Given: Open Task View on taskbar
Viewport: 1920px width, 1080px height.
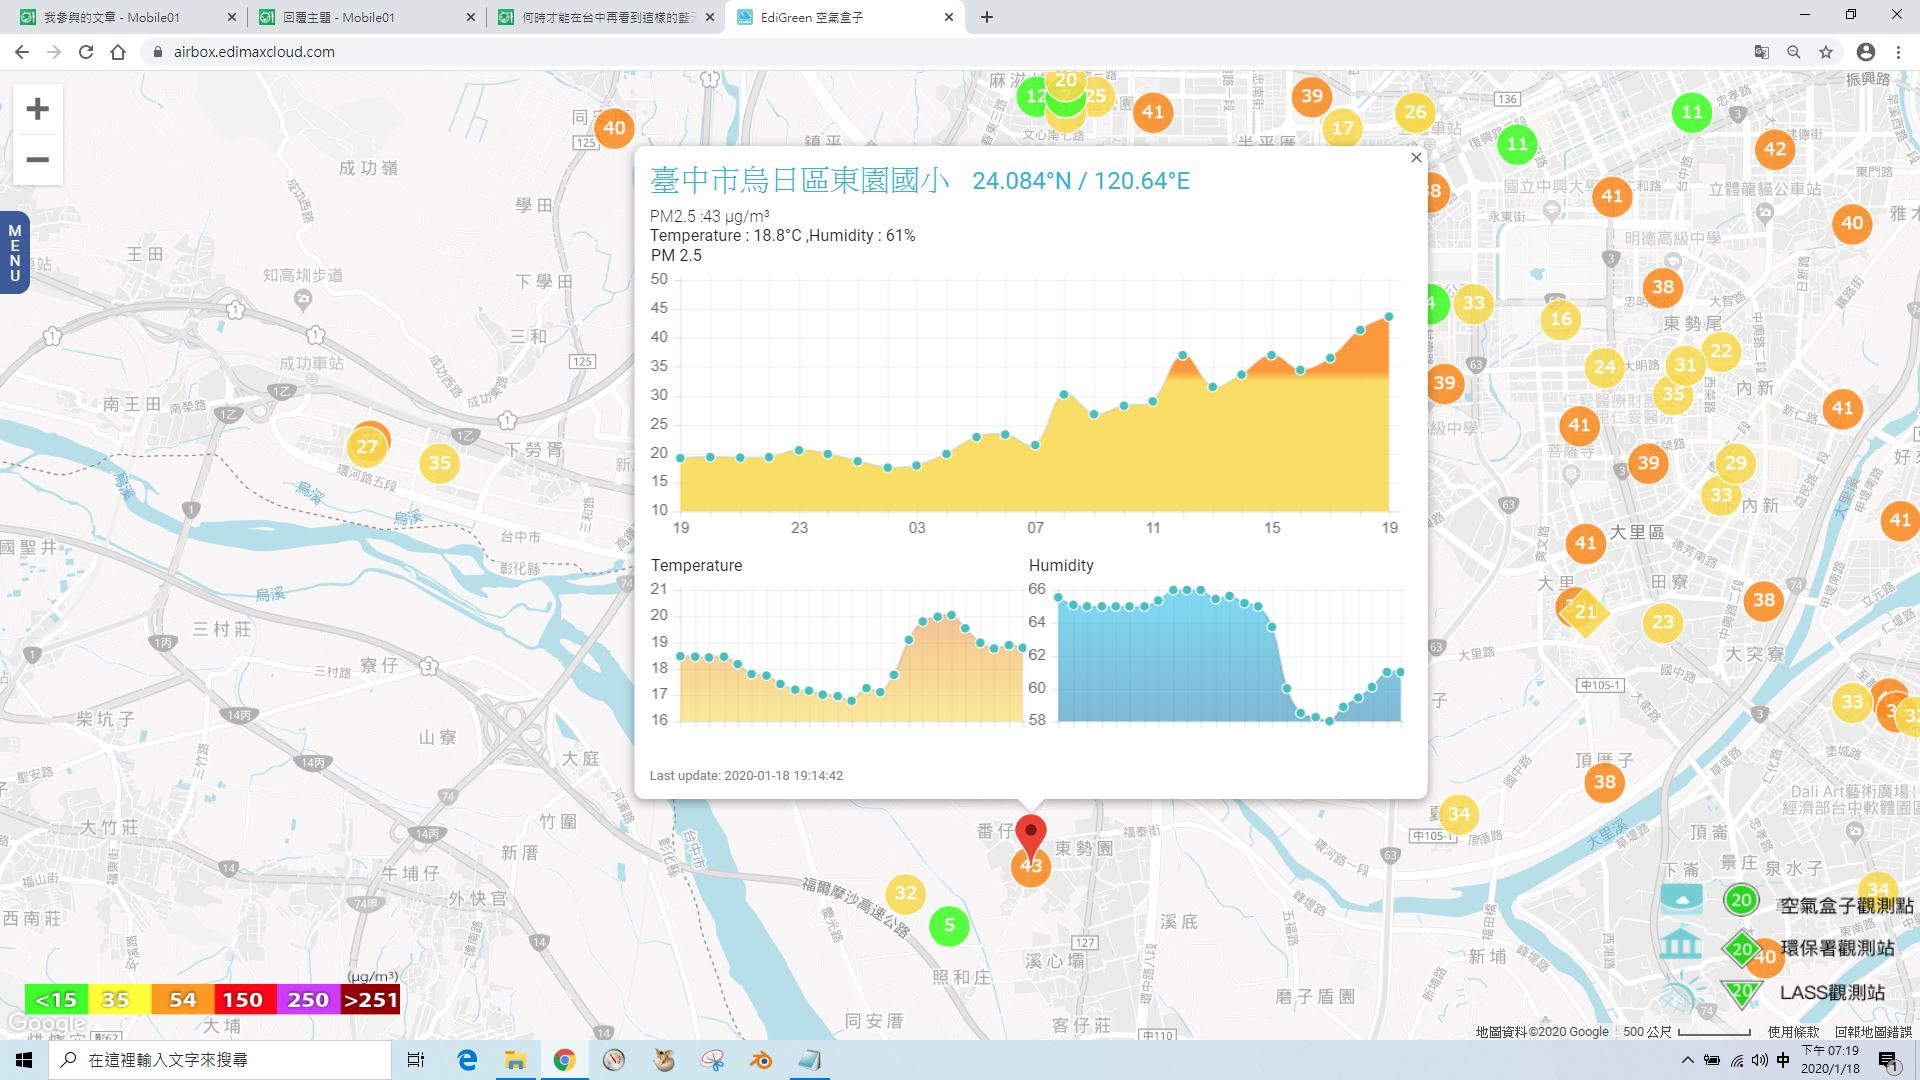Looking at the screenshot, I should (416, 1060).
